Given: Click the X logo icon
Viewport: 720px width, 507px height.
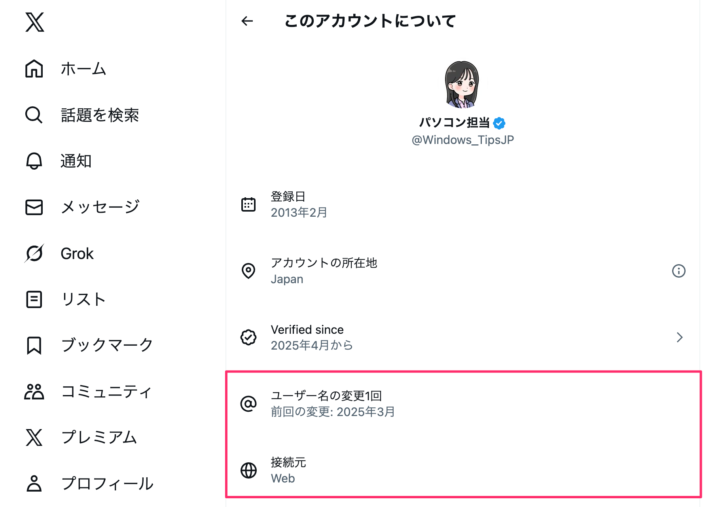Looking at the screenshot, I should (34, 22).
